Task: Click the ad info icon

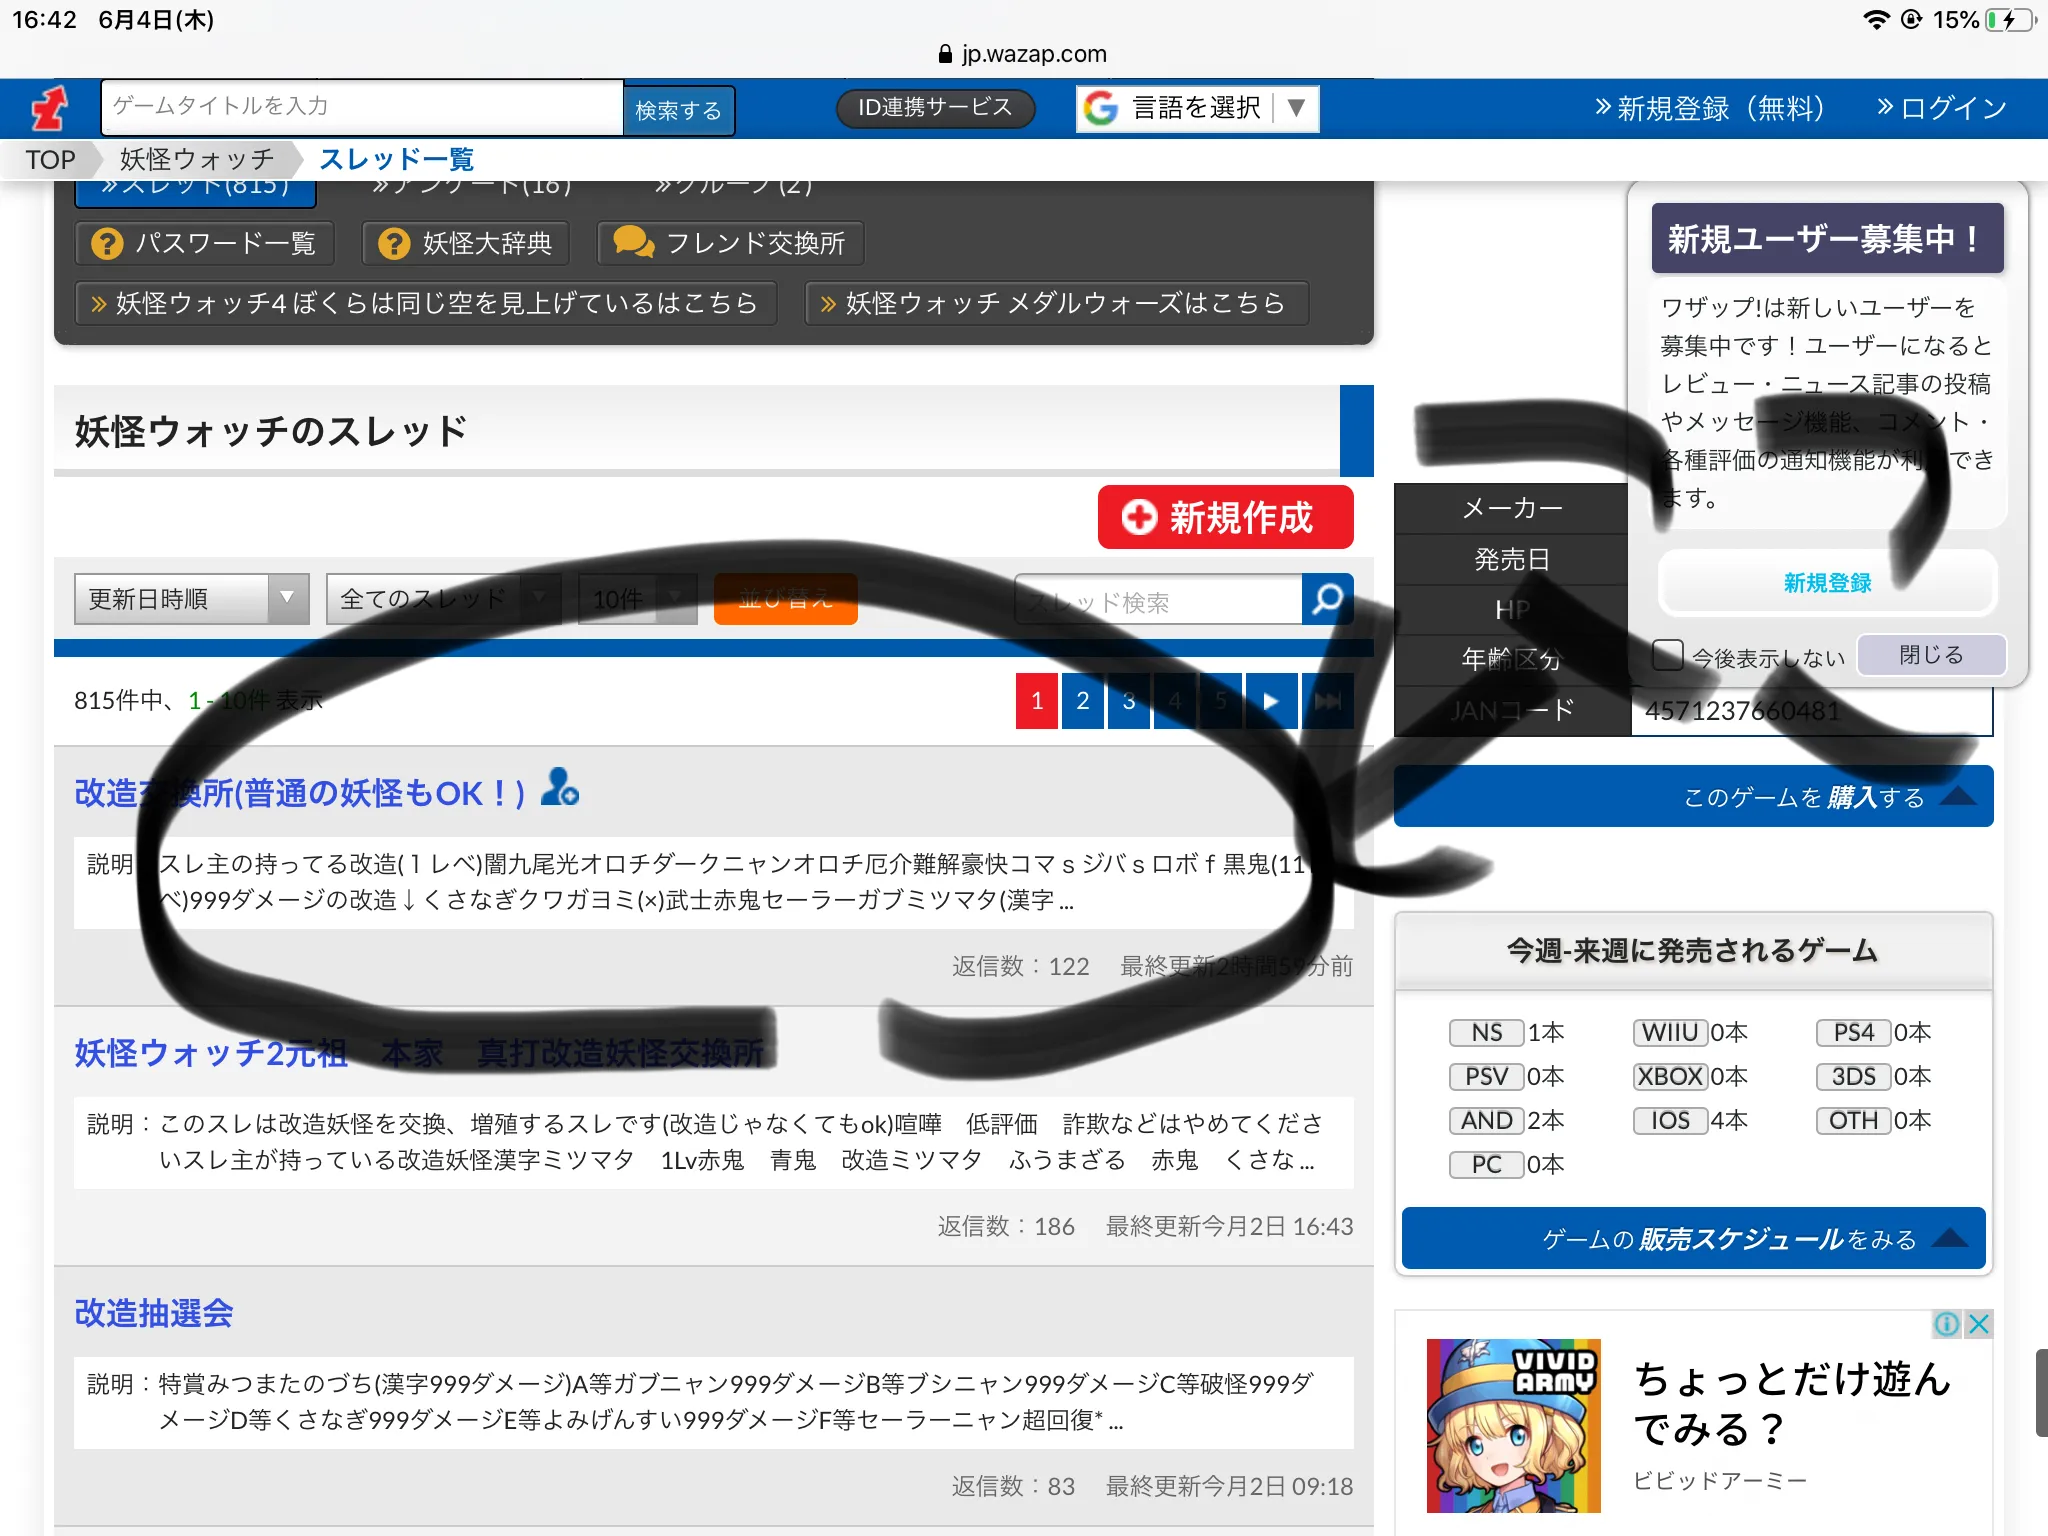Action: [x=1946, y=1324]
